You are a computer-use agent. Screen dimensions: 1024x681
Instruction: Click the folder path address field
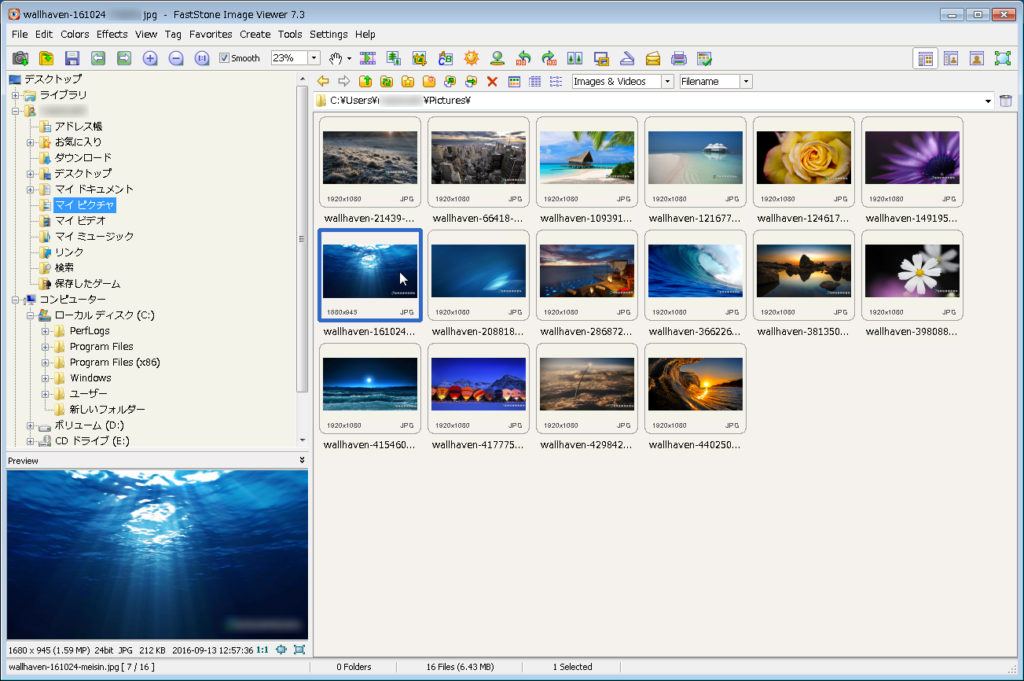click(654, 101)
